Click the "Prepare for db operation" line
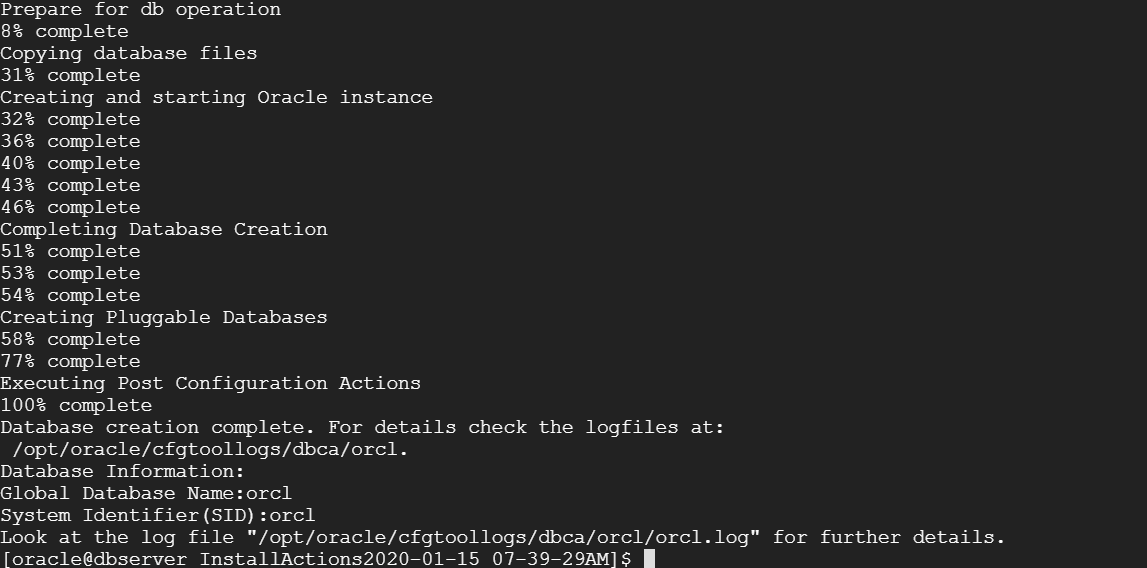This screenshot has height=568, width=1147. pos(140,10)
